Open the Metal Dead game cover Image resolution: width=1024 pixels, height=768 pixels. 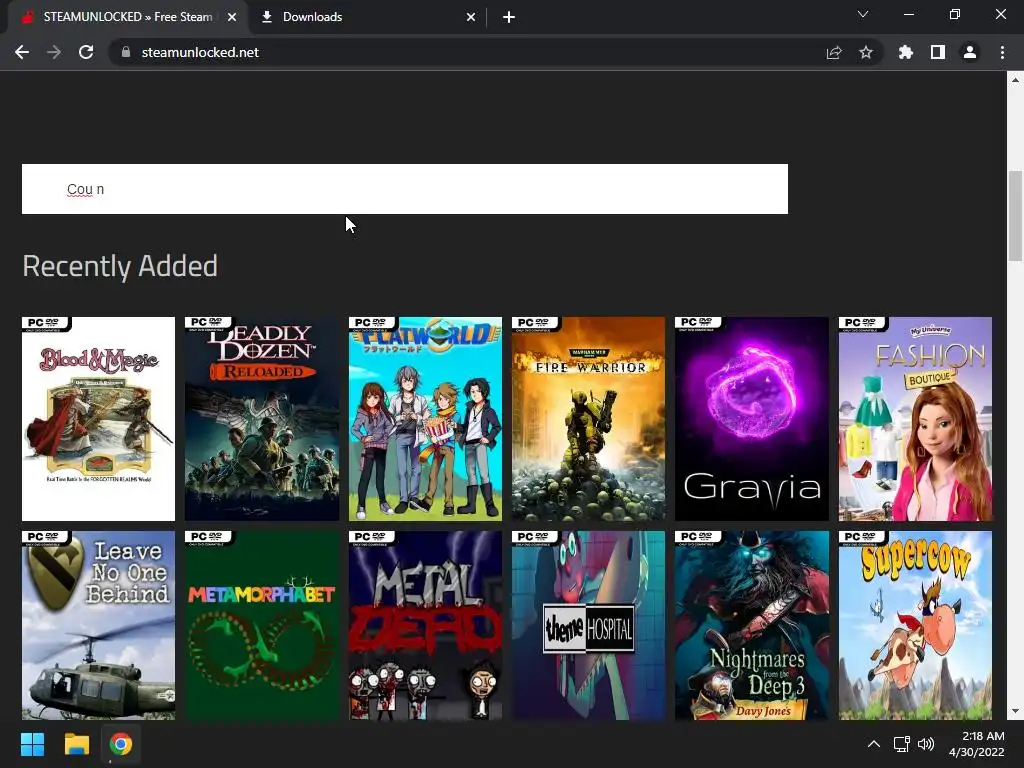[x=425, y=625]
